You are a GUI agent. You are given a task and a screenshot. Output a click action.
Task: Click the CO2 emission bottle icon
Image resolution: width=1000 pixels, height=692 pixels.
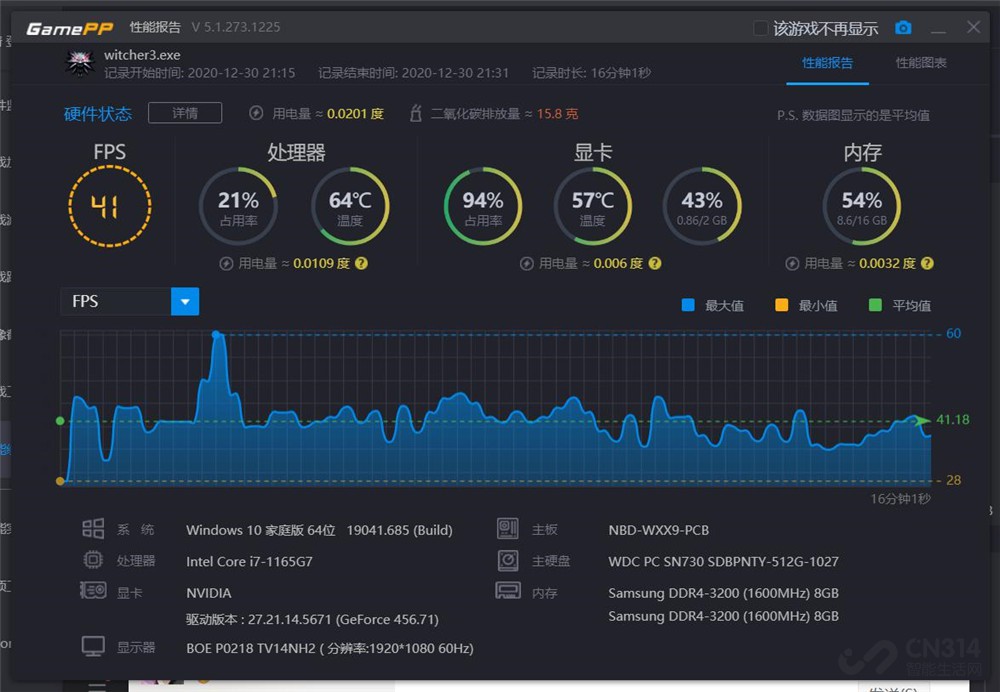(416, 113)
